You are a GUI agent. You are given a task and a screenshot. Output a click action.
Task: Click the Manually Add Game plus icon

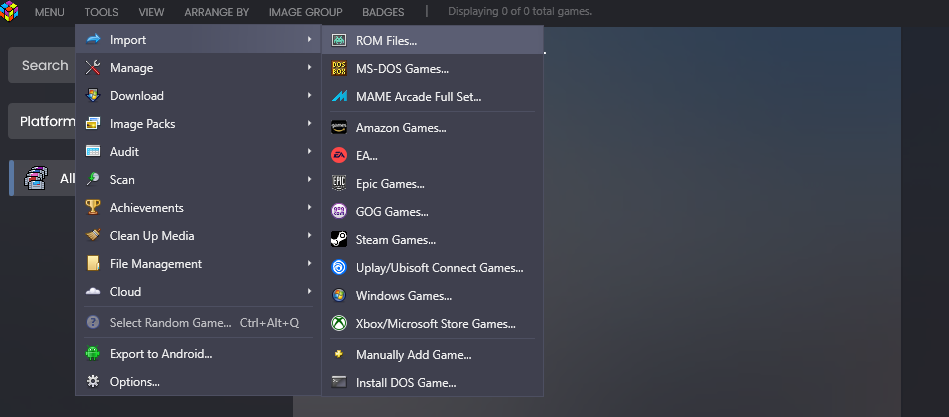pos(339,354)
